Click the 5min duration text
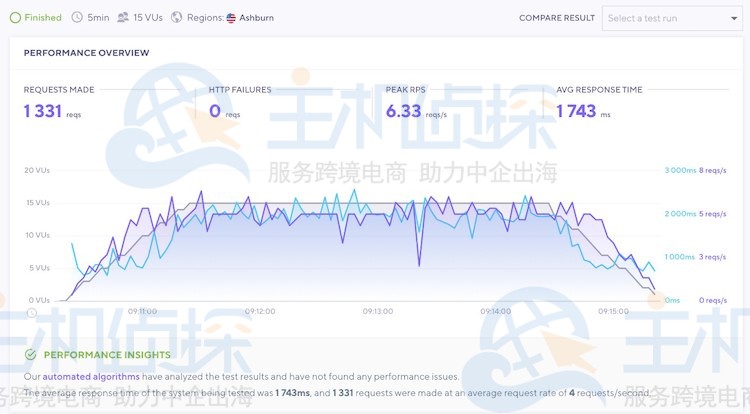Image resolution: width=750 pixels, height=414 pixels. click(98, 18)
